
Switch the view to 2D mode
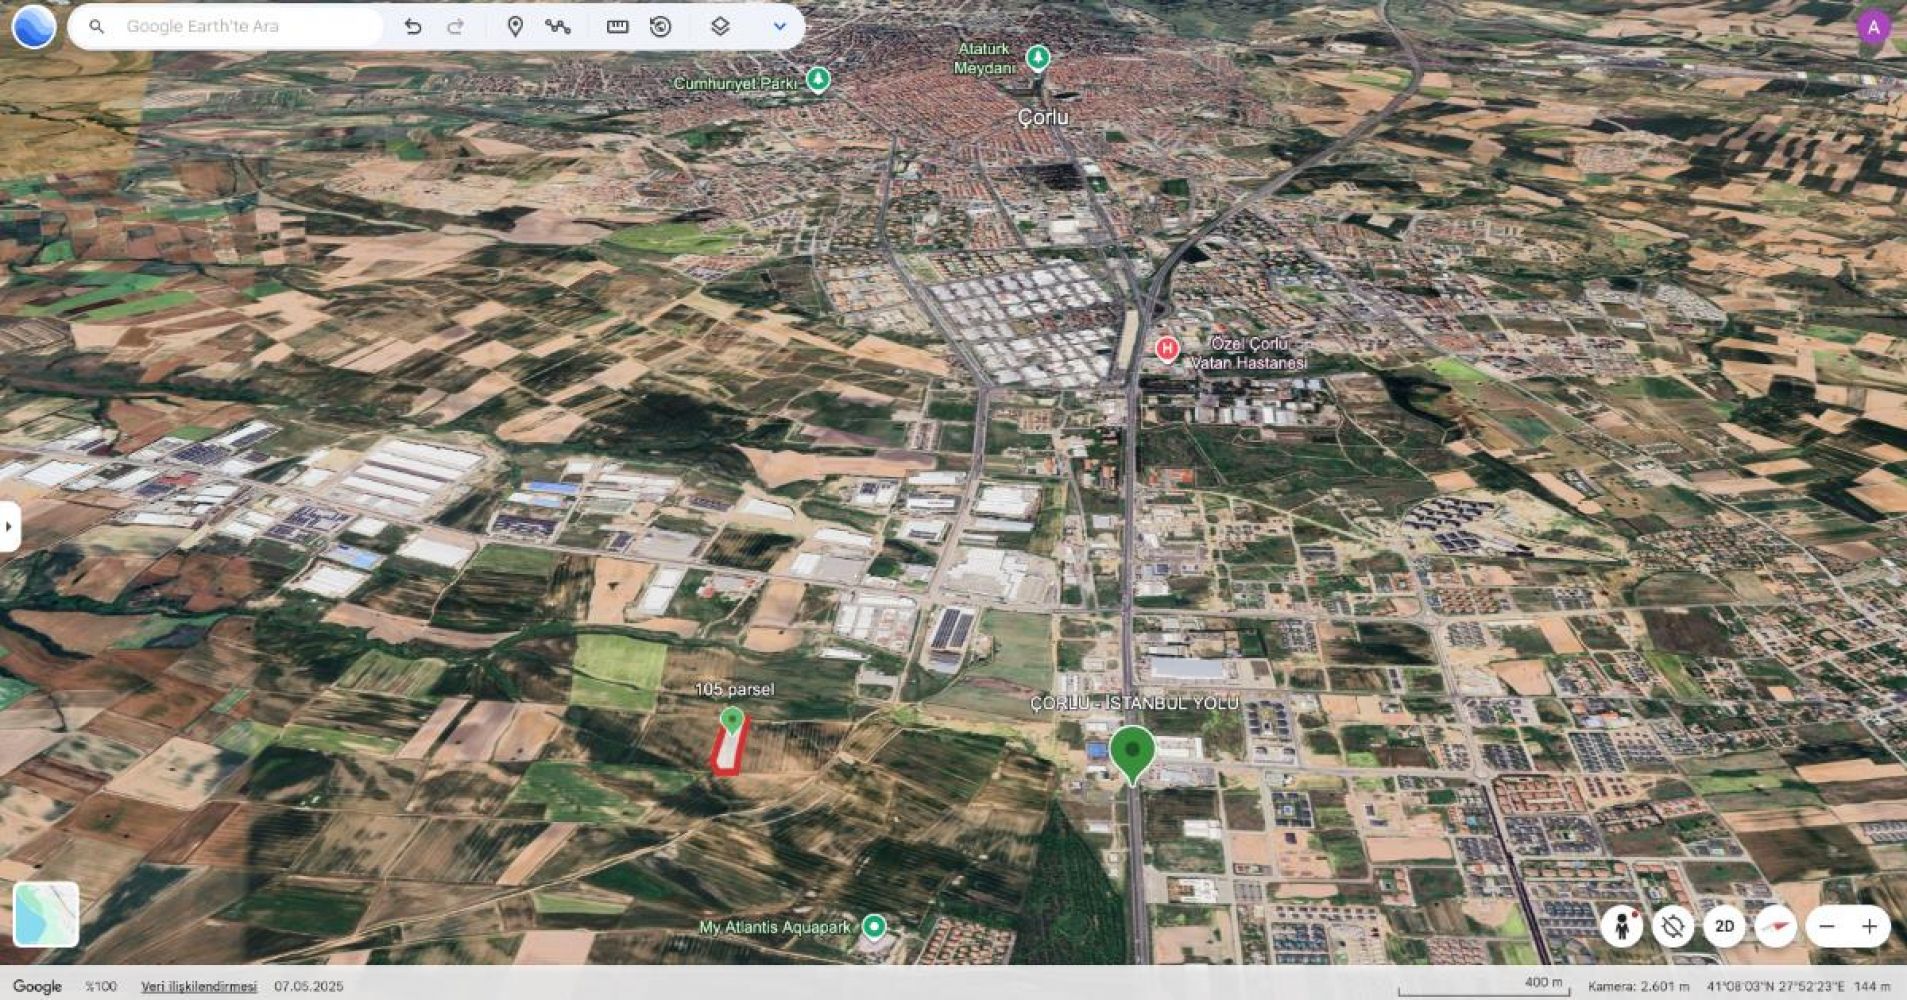pos(1724,926)
